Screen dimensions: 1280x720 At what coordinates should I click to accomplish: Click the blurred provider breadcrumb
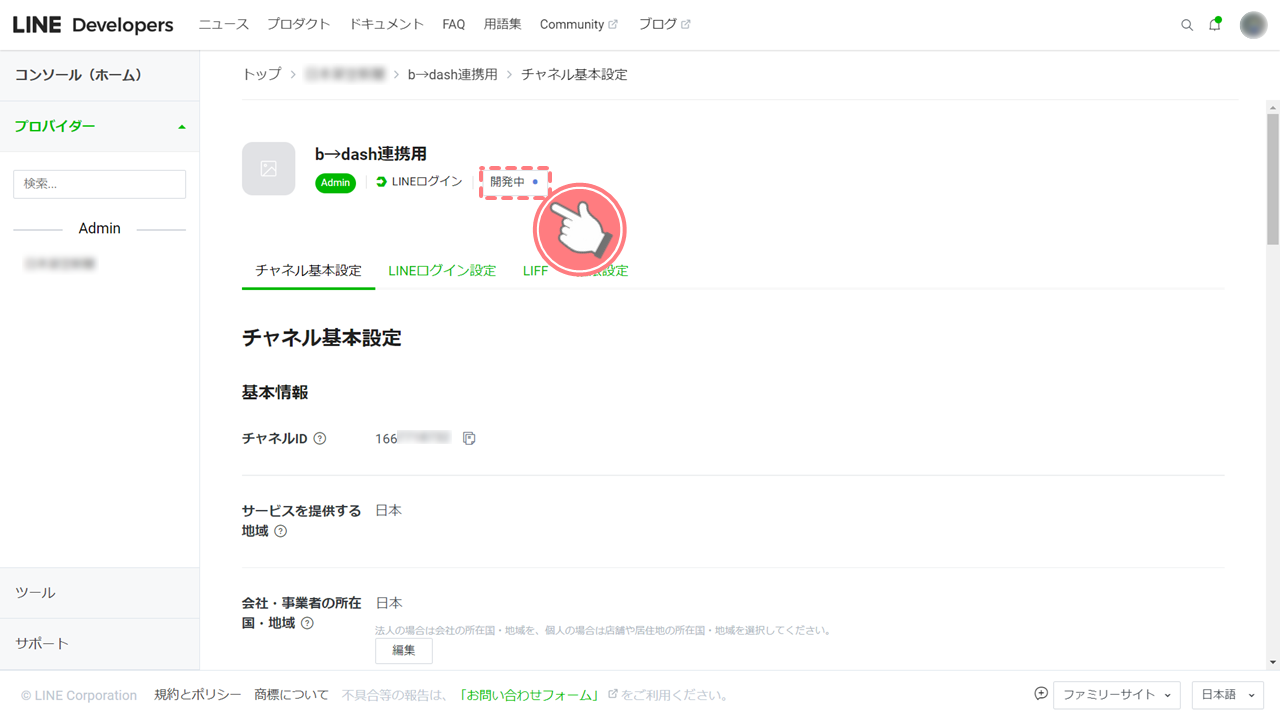click(x=345, y=75)
